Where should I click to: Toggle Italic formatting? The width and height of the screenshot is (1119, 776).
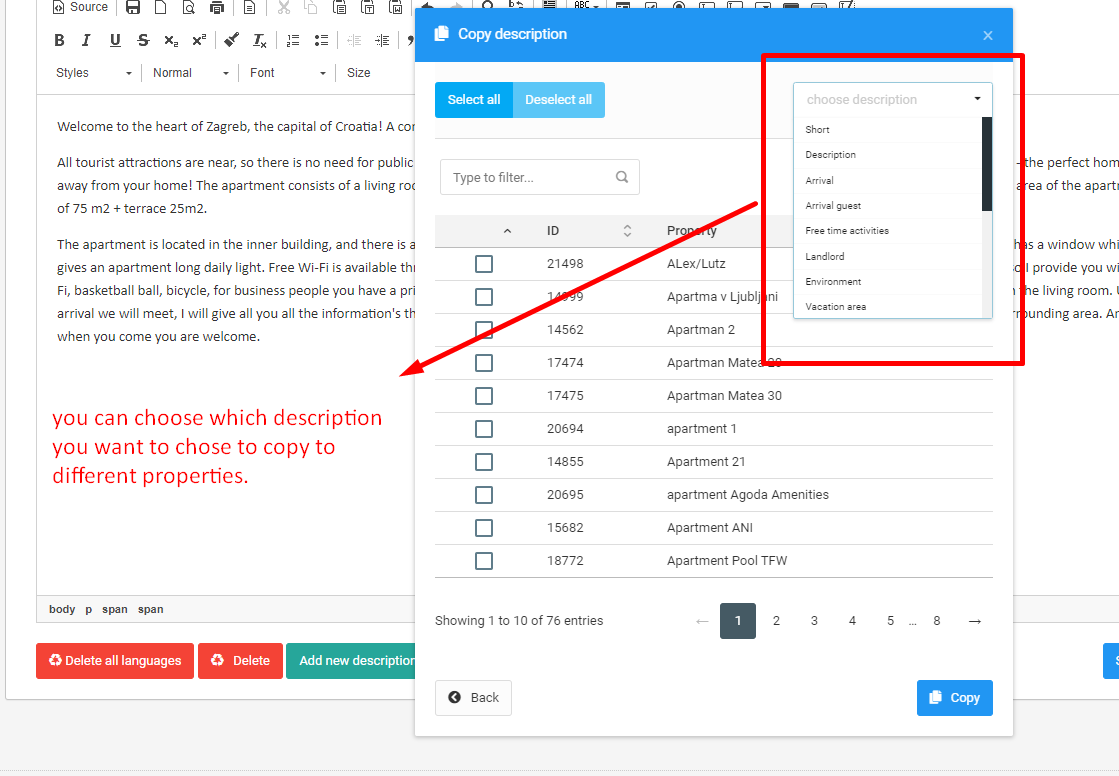tap(86, 40)
